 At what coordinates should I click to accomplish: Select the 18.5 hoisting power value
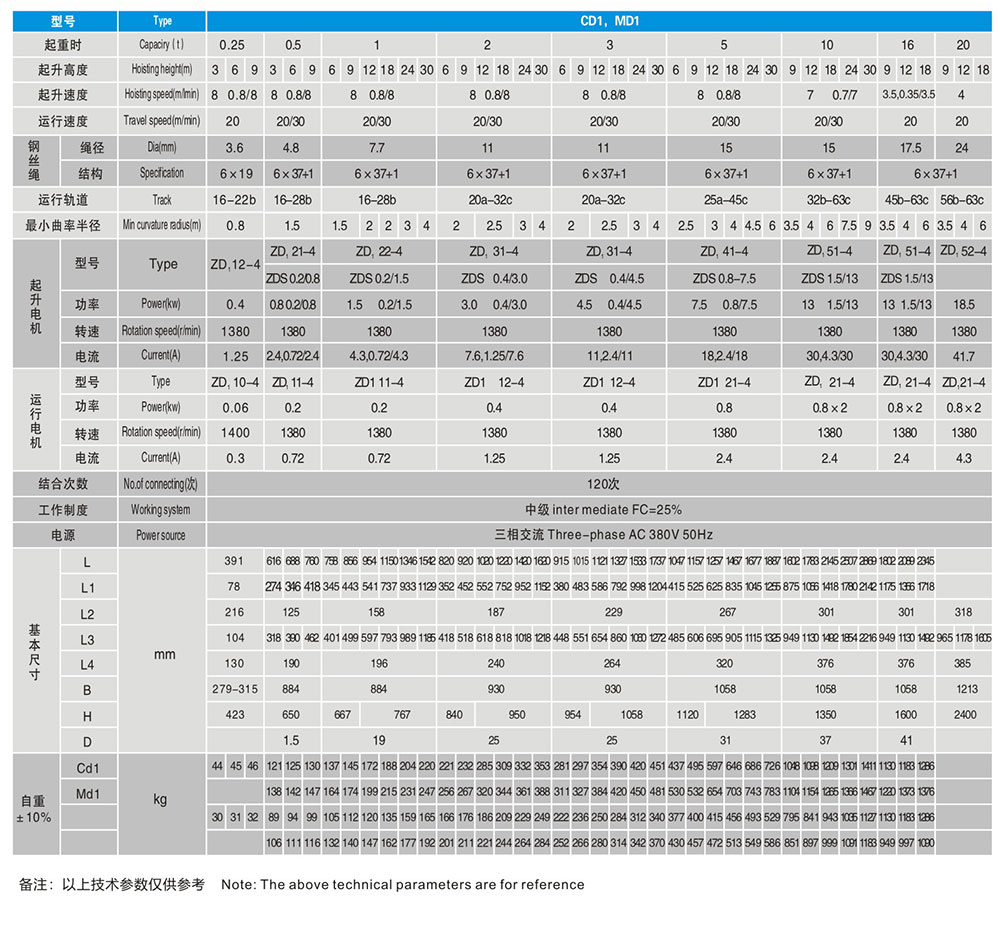point(964,304)
